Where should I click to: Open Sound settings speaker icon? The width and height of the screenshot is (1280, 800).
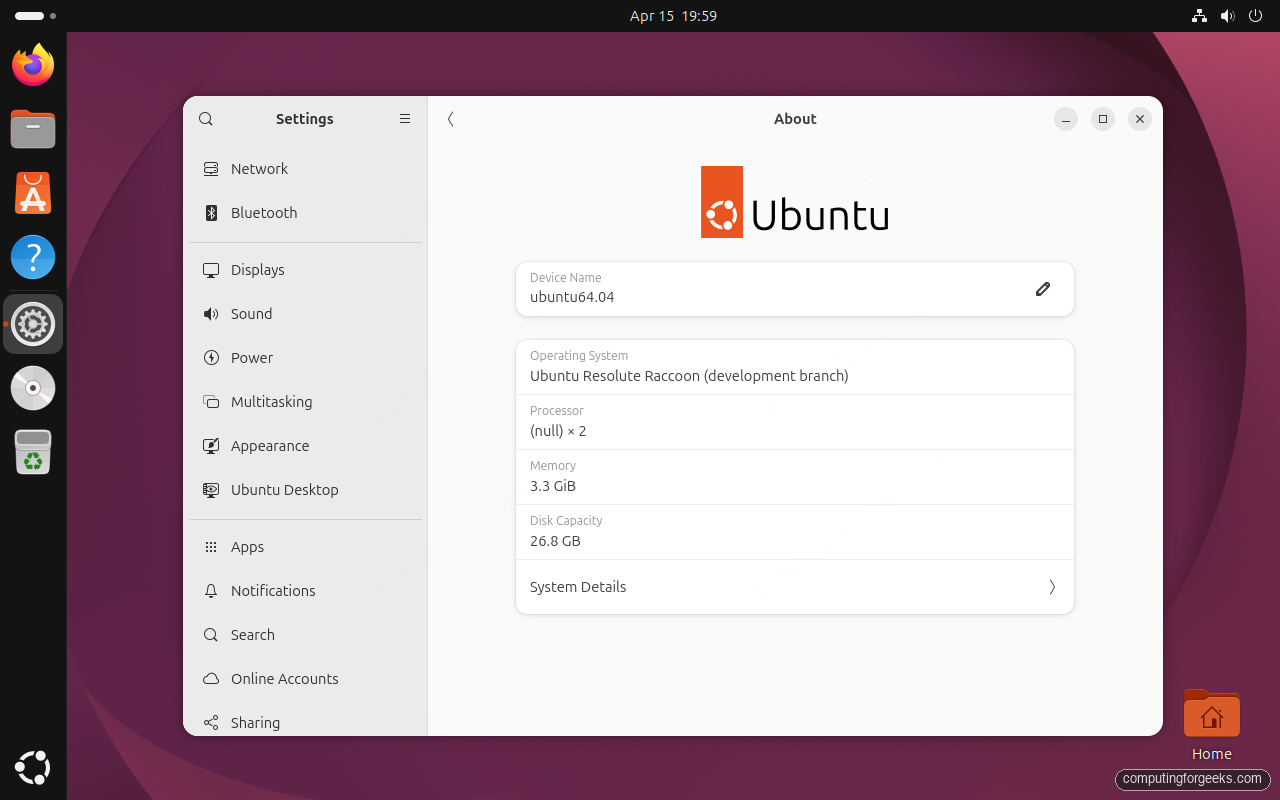[211, 313]
